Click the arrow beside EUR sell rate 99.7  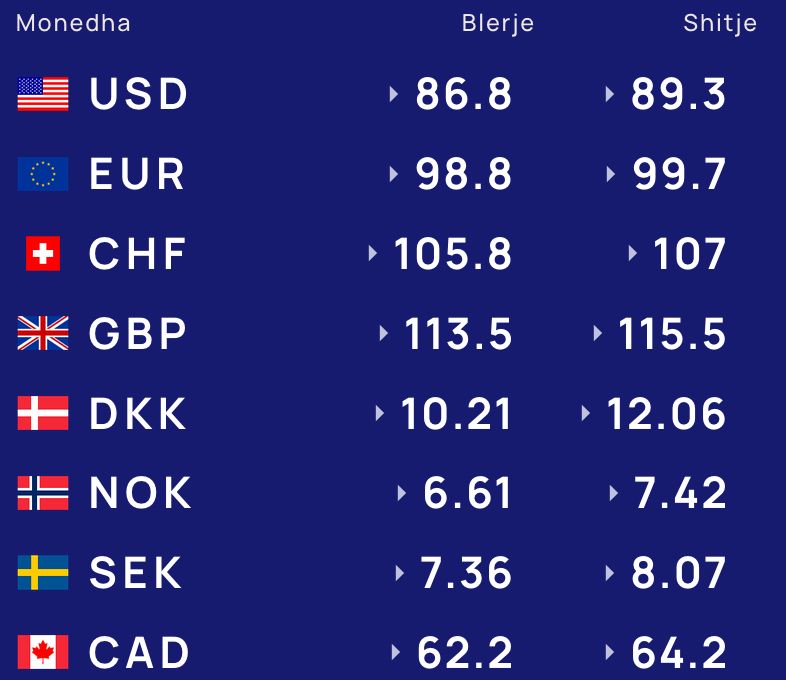(x=611, y=174)
